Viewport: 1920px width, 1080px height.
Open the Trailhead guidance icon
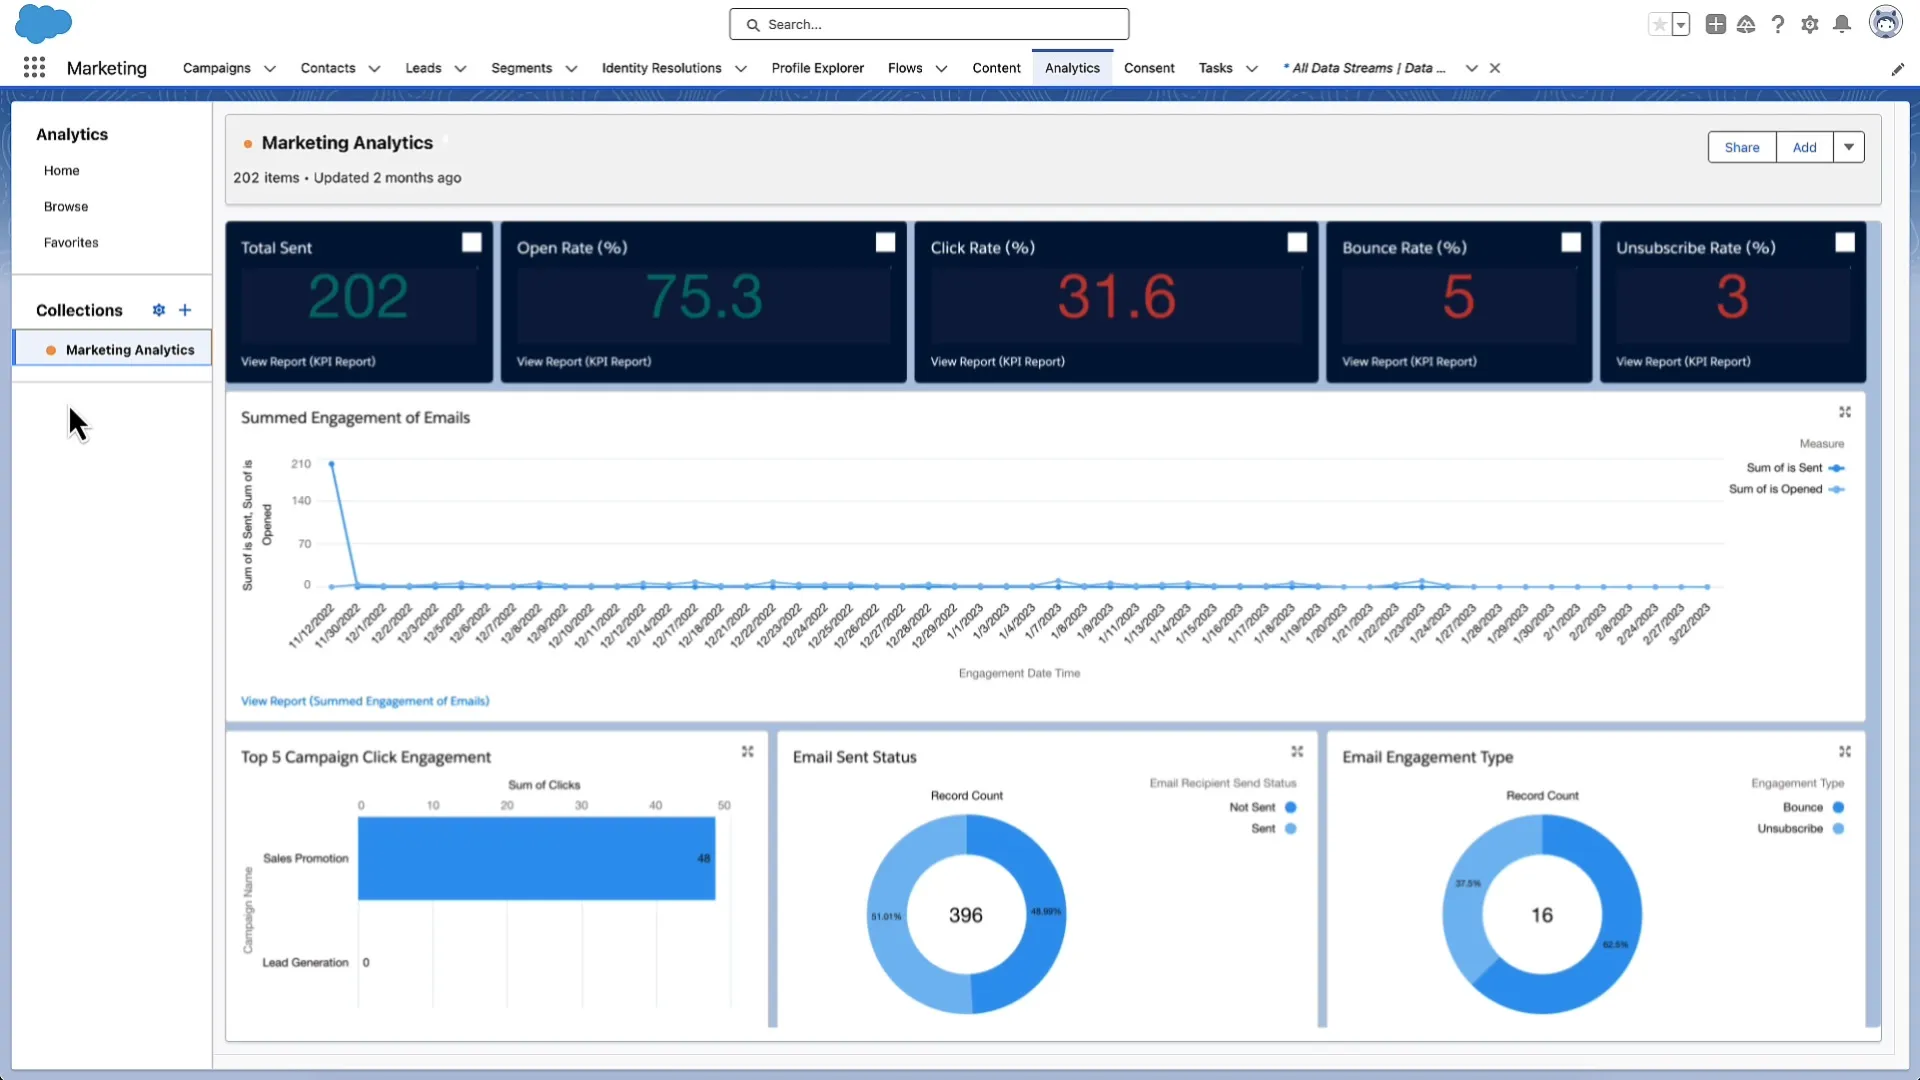(1746, 24)
